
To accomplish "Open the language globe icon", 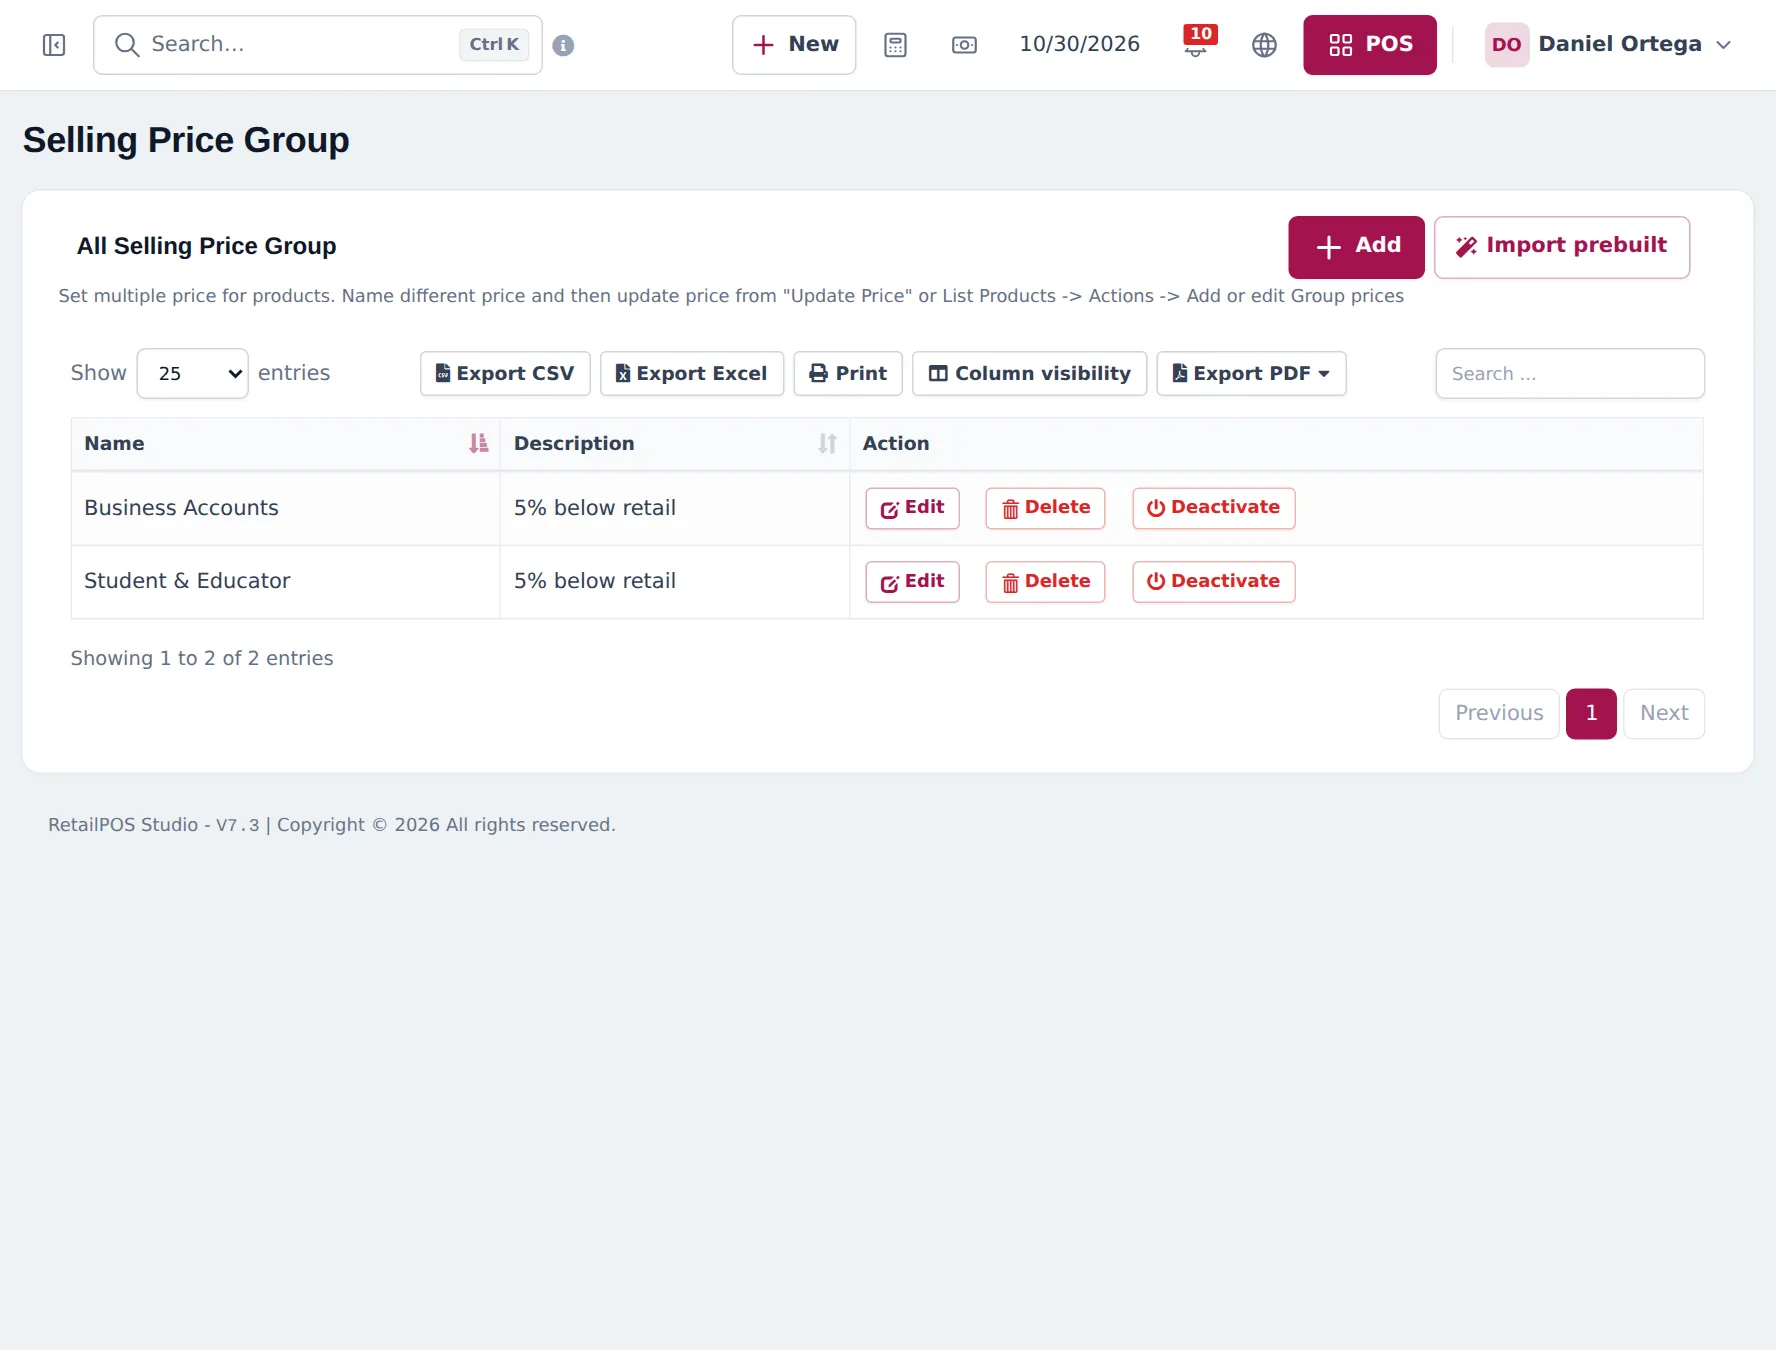I will pos(1264,45).
